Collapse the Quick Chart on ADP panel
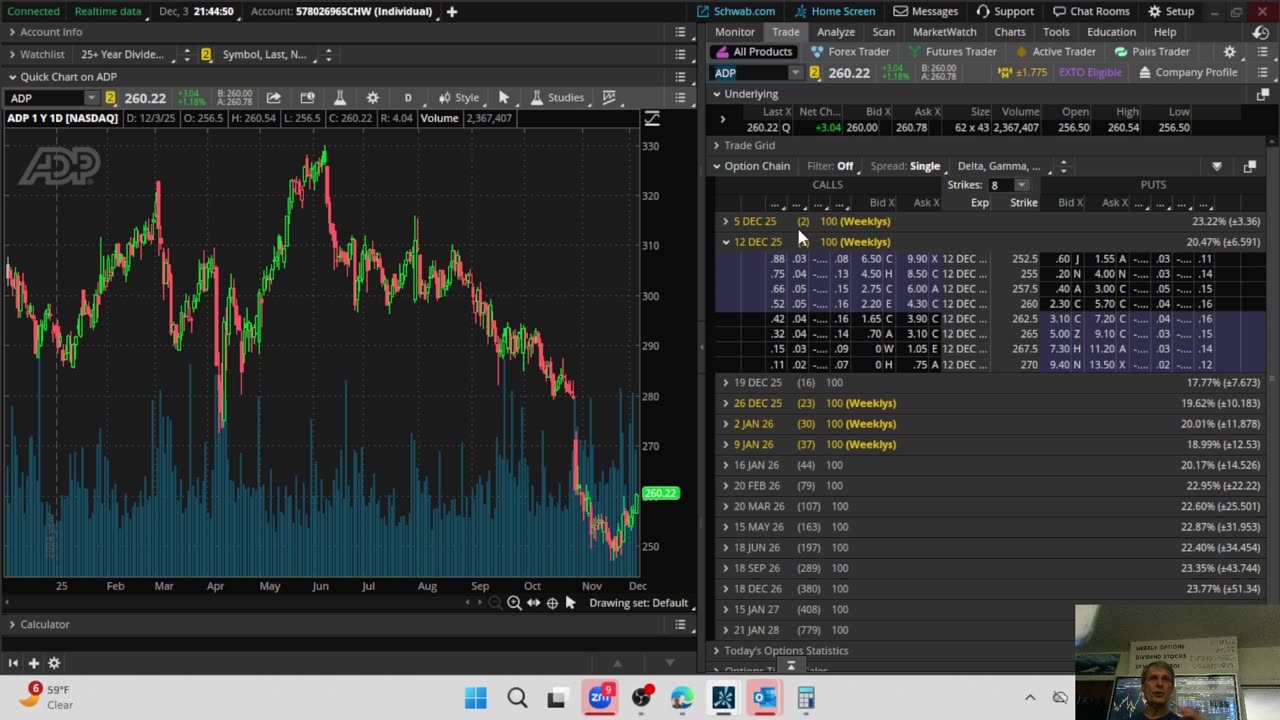This screenshot has width=1280, height=720. coord(12,77)
